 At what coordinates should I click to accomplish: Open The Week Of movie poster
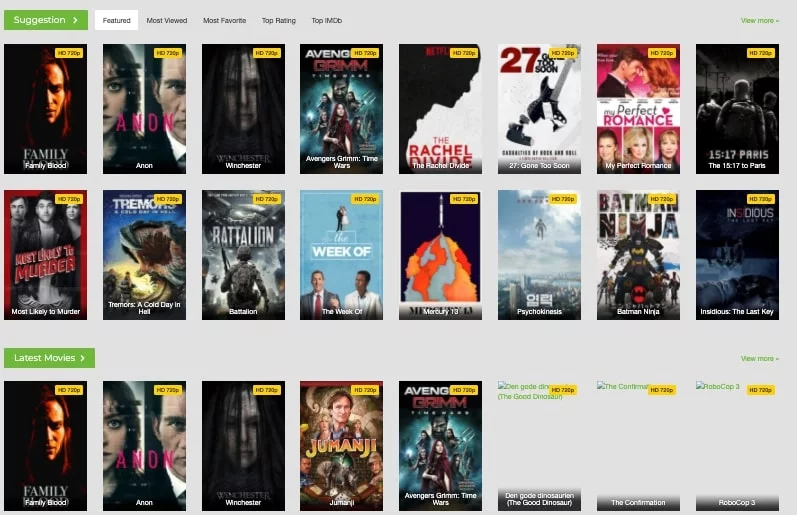tap(341, 254)
